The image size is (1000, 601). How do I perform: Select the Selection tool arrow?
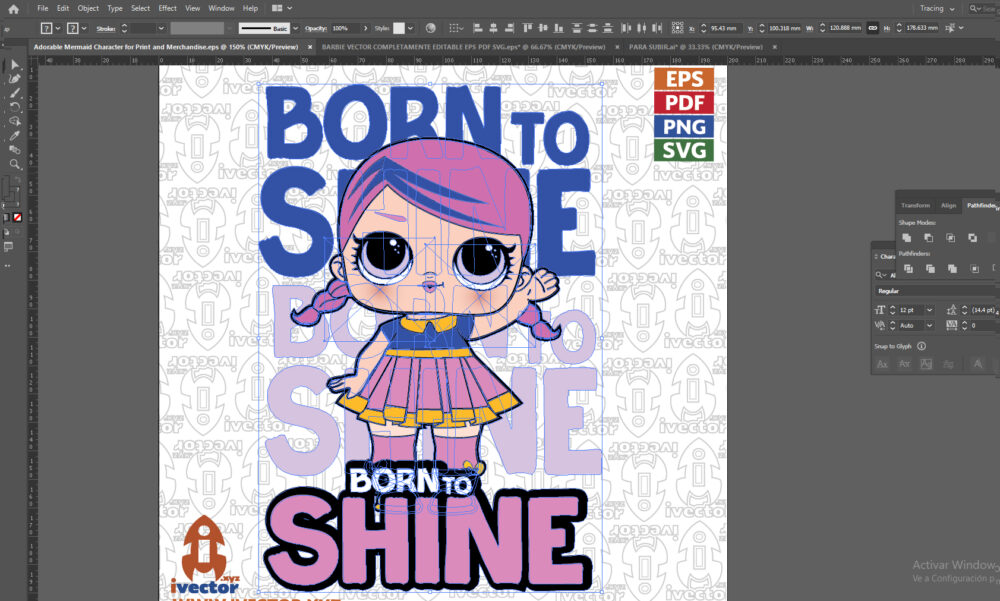click(x=15, y=65)
